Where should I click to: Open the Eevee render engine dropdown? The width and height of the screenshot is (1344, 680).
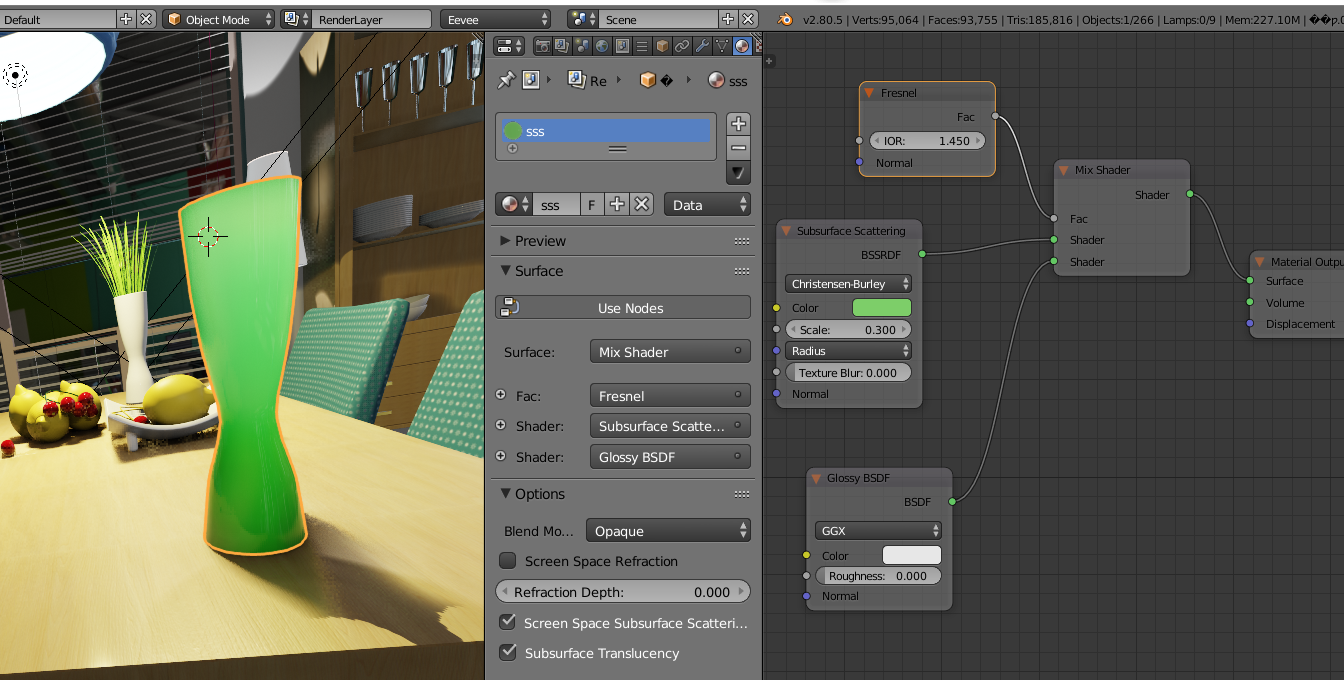pos(496,19)
